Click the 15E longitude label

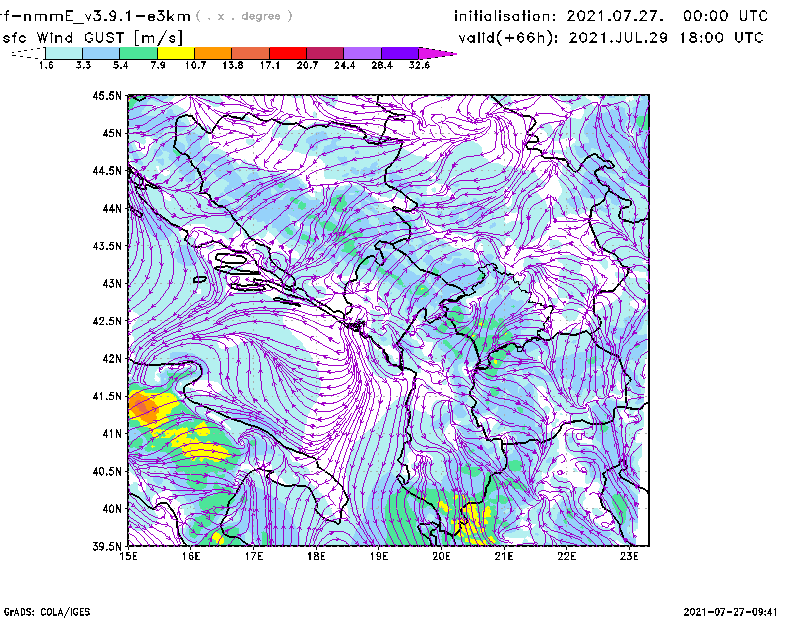tap(128, 556)
